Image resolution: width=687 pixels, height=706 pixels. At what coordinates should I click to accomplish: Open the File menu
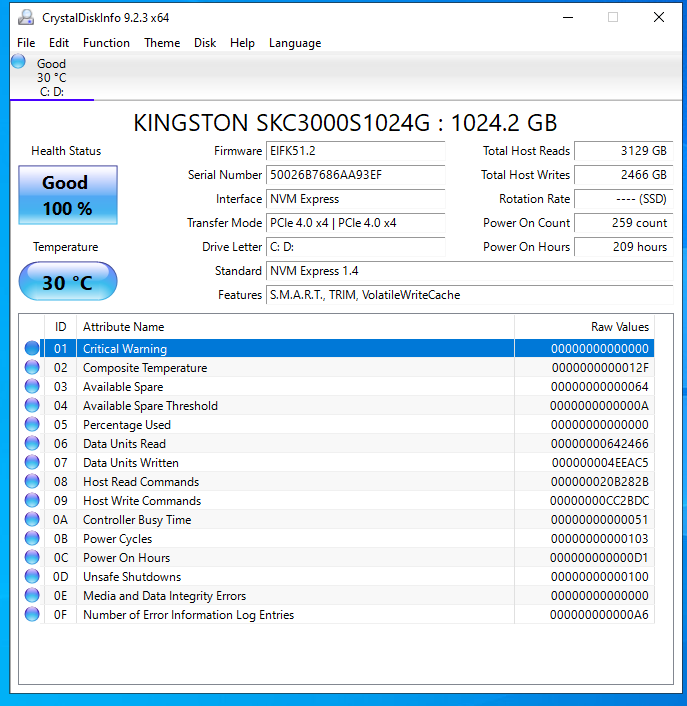[26, 43]
